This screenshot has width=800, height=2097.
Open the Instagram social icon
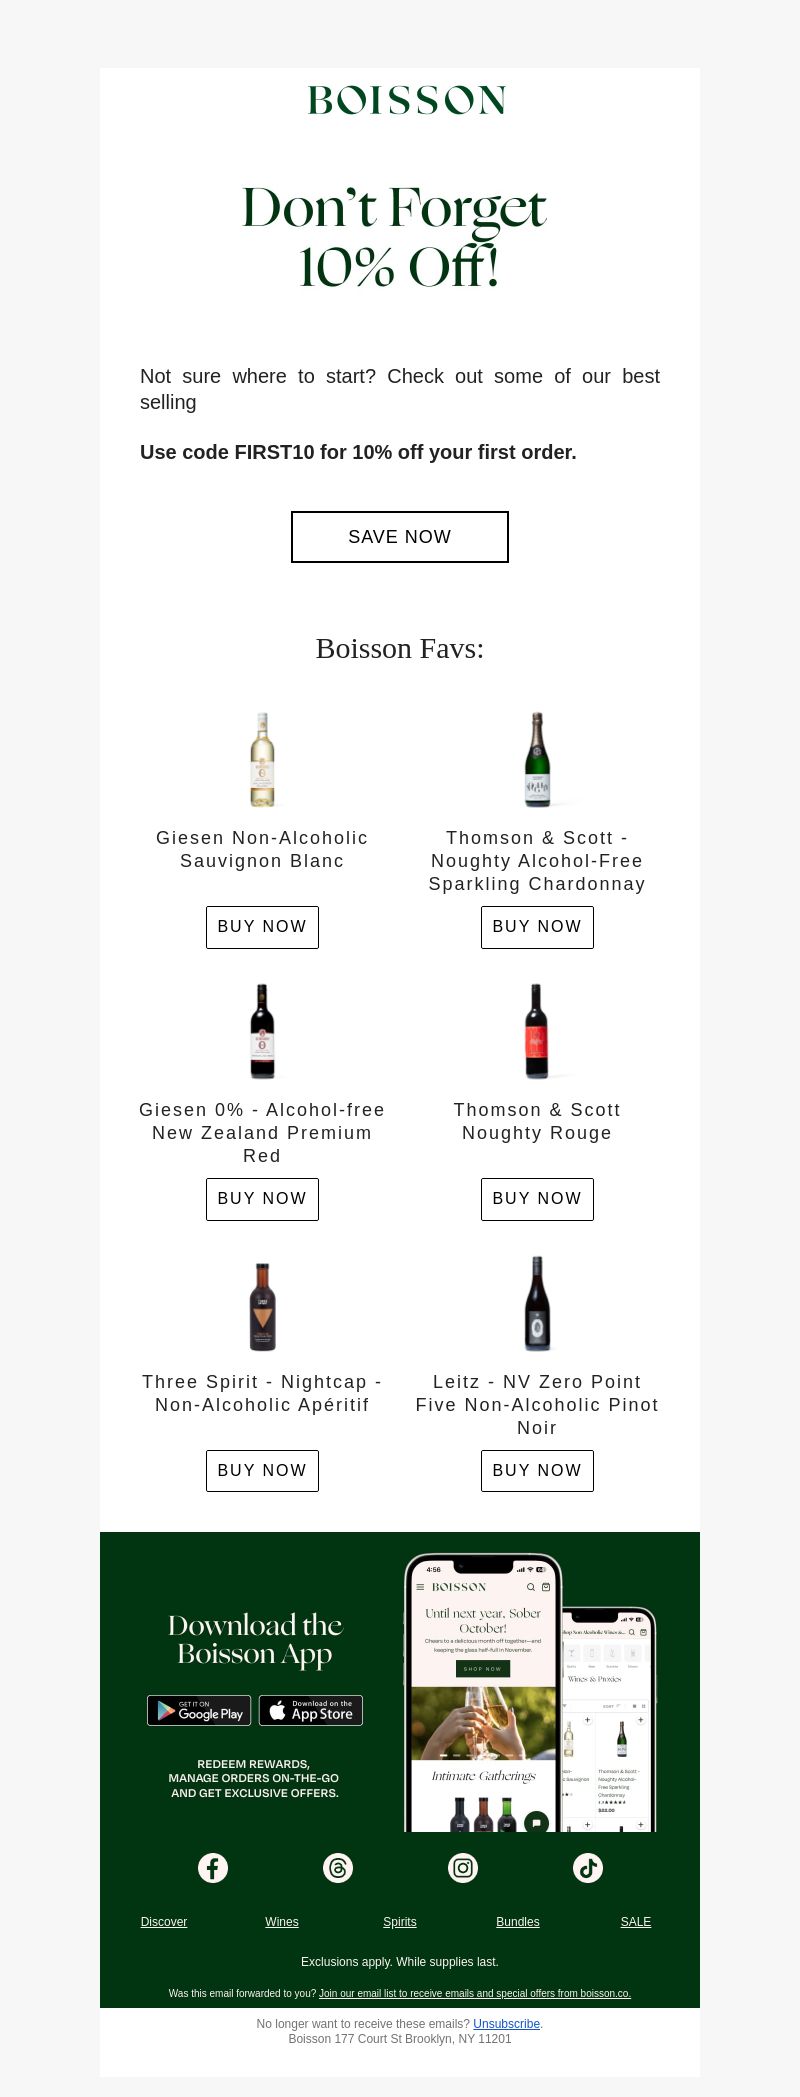point(463,1868)
